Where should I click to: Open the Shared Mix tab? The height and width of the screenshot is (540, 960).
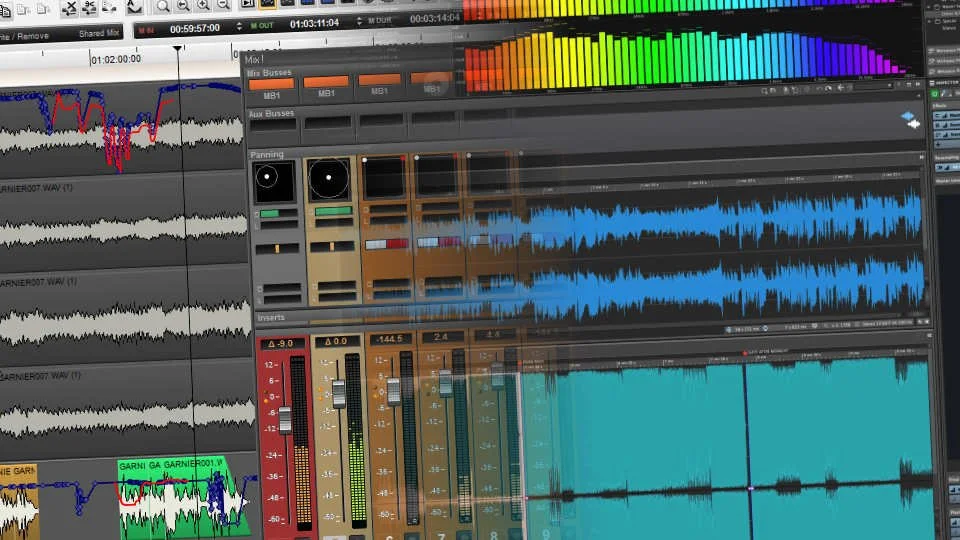[x=99, y=33]
